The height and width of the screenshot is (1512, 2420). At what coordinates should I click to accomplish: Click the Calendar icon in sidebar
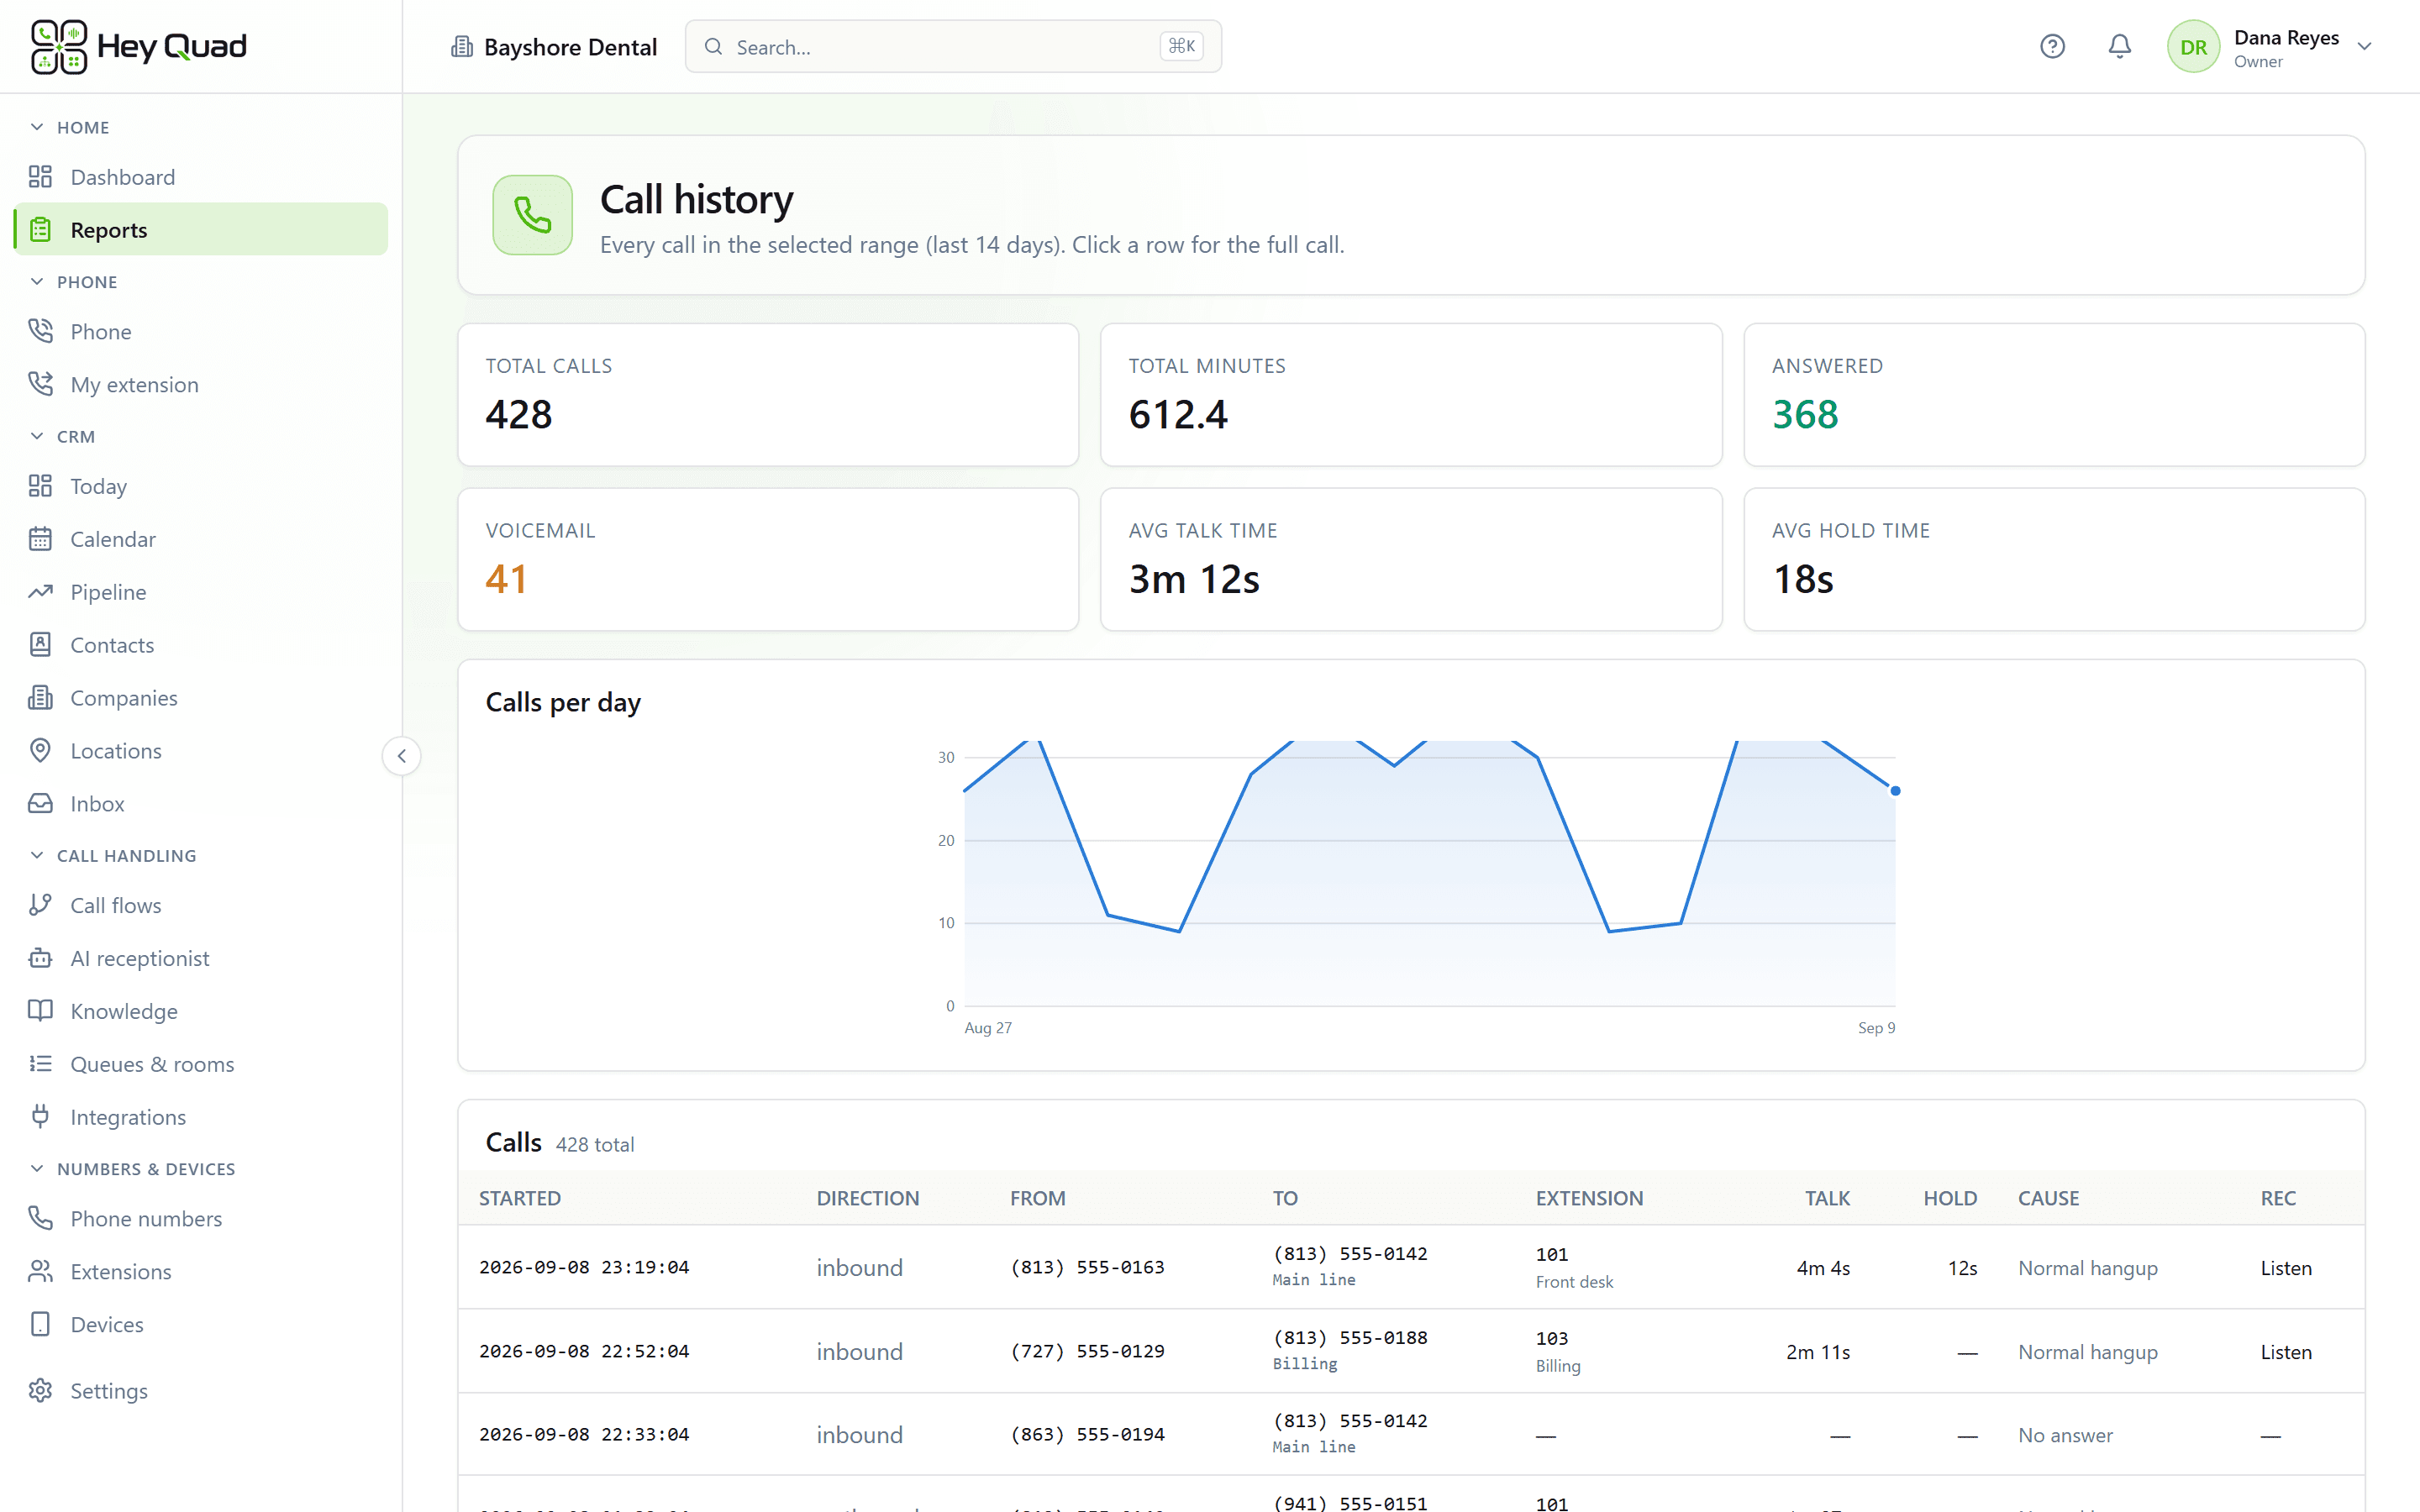(40, 538)
